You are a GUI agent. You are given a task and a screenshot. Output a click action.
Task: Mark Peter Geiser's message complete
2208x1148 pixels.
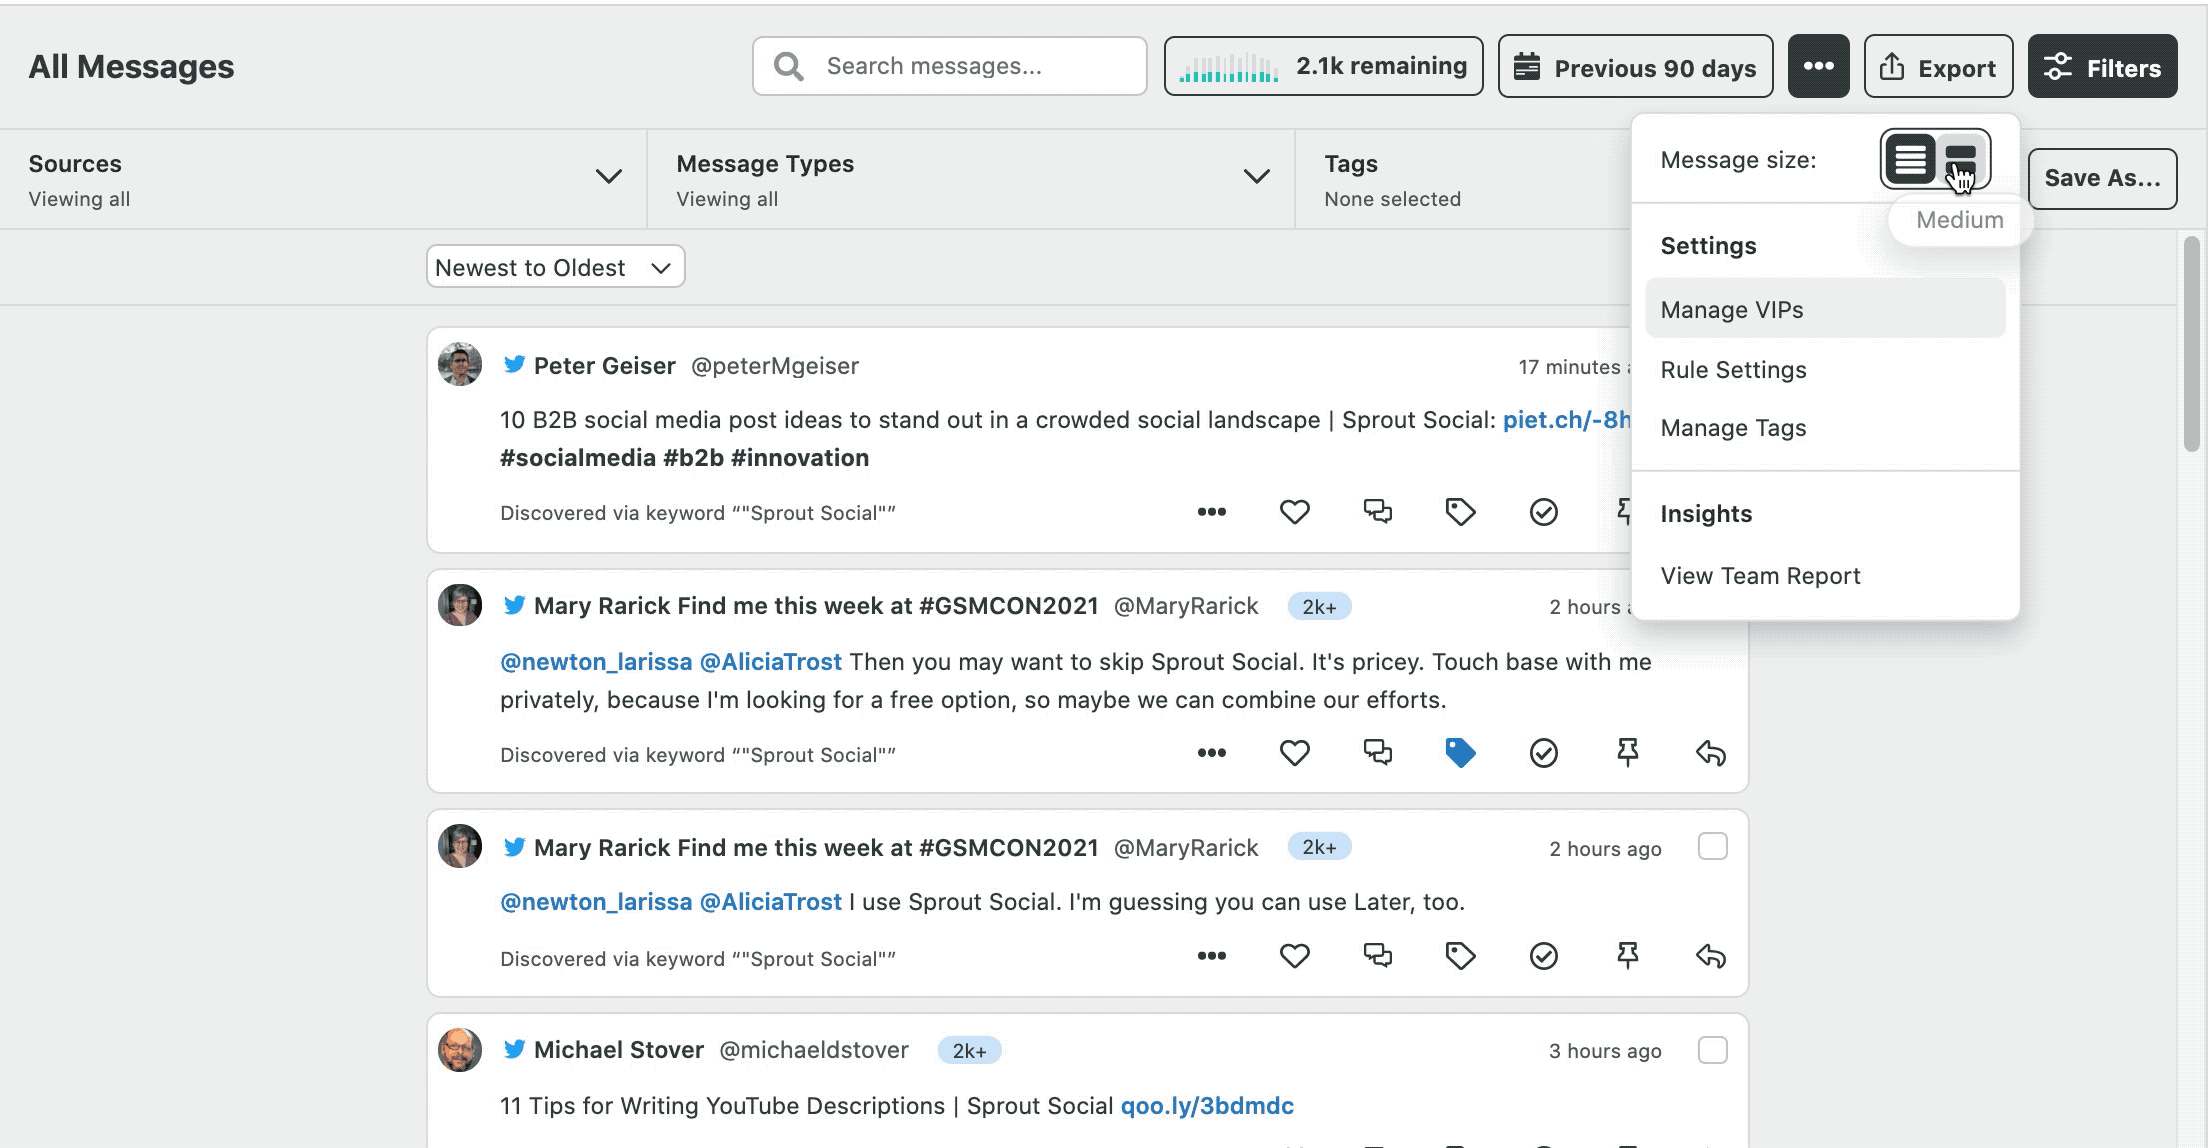point(1544,512)
